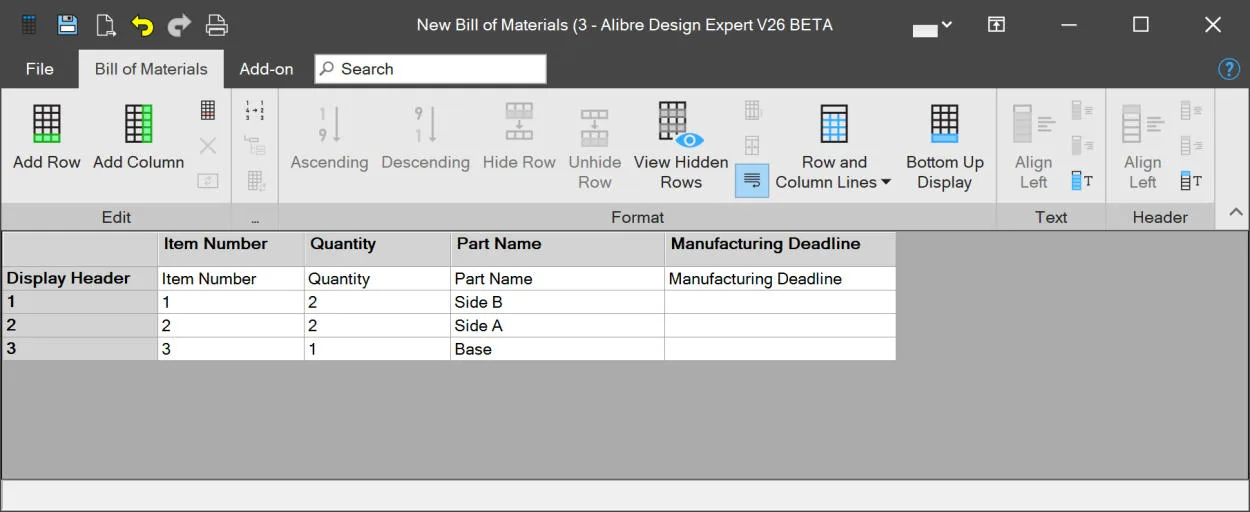Click the middle small align icon in Text group
The height and width of the screenshot is (512, 1250).
[1082, 146]
